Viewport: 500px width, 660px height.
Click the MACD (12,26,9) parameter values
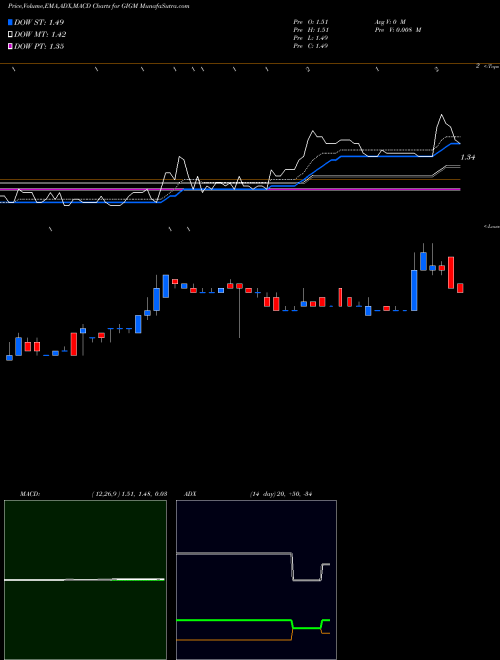[x=129, y=494]
